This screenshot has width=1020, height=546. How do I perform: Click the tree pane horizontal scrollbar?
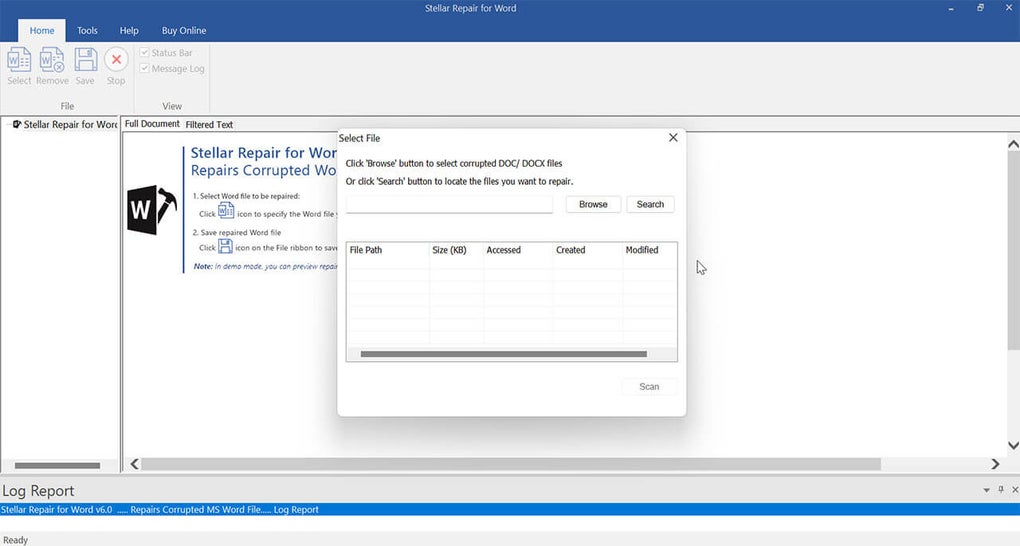57,466
